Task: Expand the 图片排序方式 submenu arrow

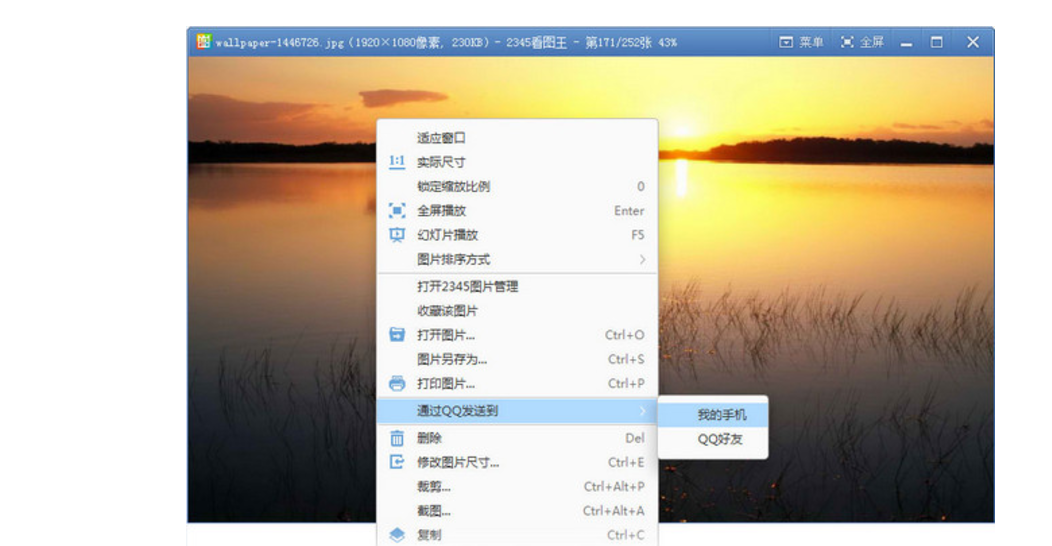Action: point(642,260)
